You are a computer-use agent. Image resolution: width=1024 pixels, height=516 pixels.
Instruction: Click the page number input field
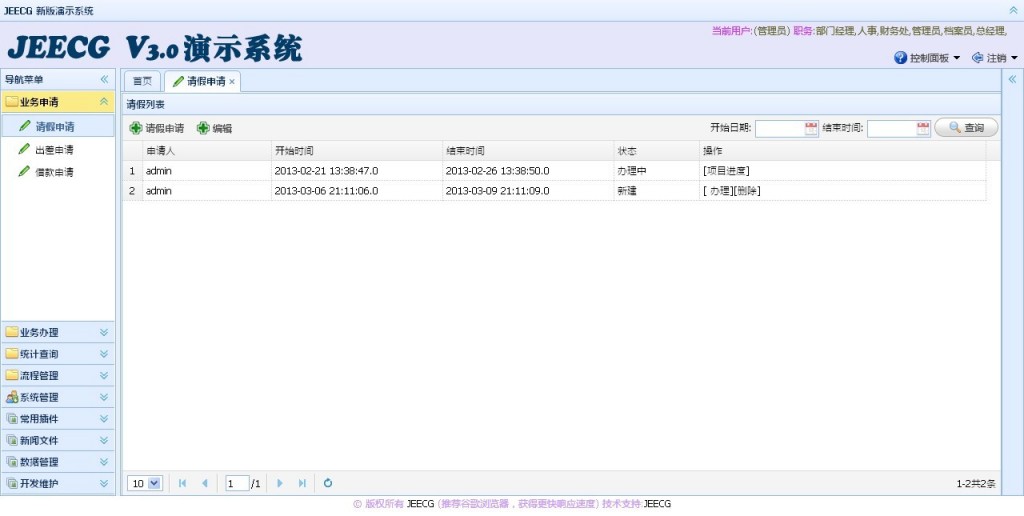[x=236, y=483]
